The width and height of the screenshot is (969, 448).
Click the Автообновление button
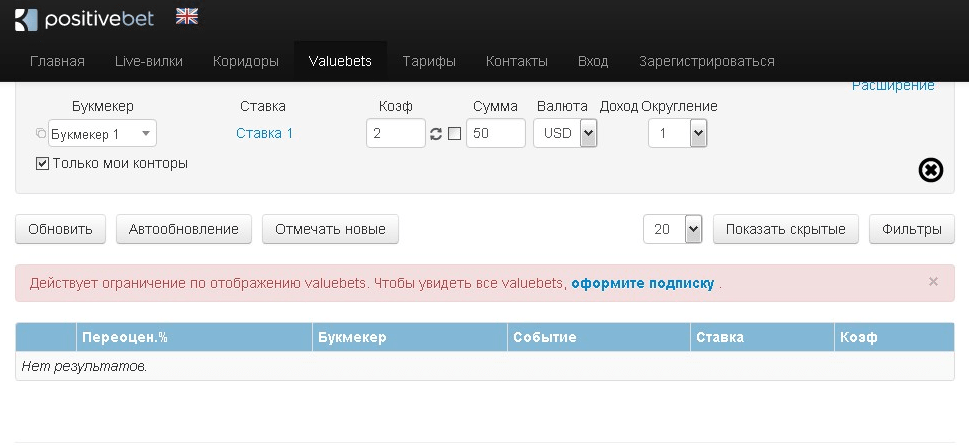[184, 229]
